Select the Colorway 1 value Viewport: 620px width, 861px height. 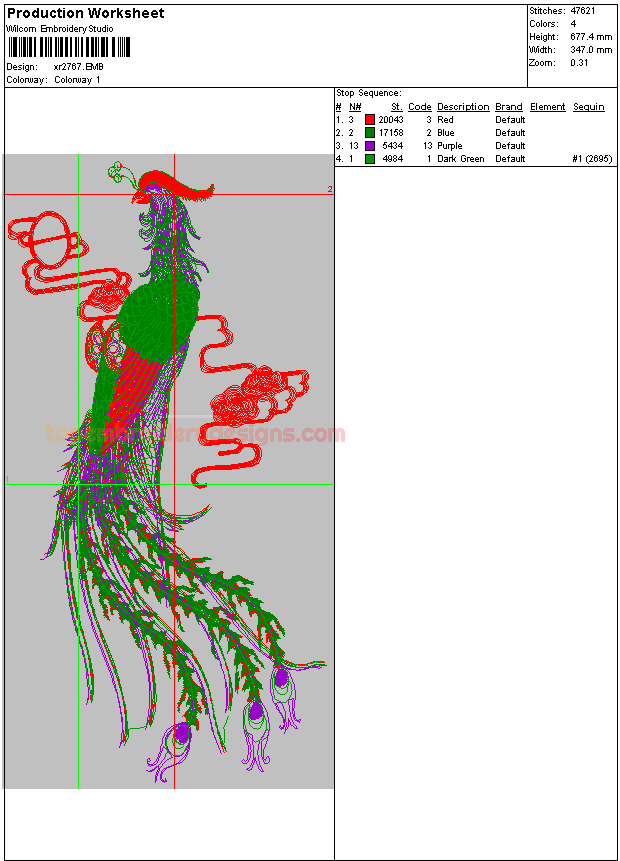click(x=77, y=80)
